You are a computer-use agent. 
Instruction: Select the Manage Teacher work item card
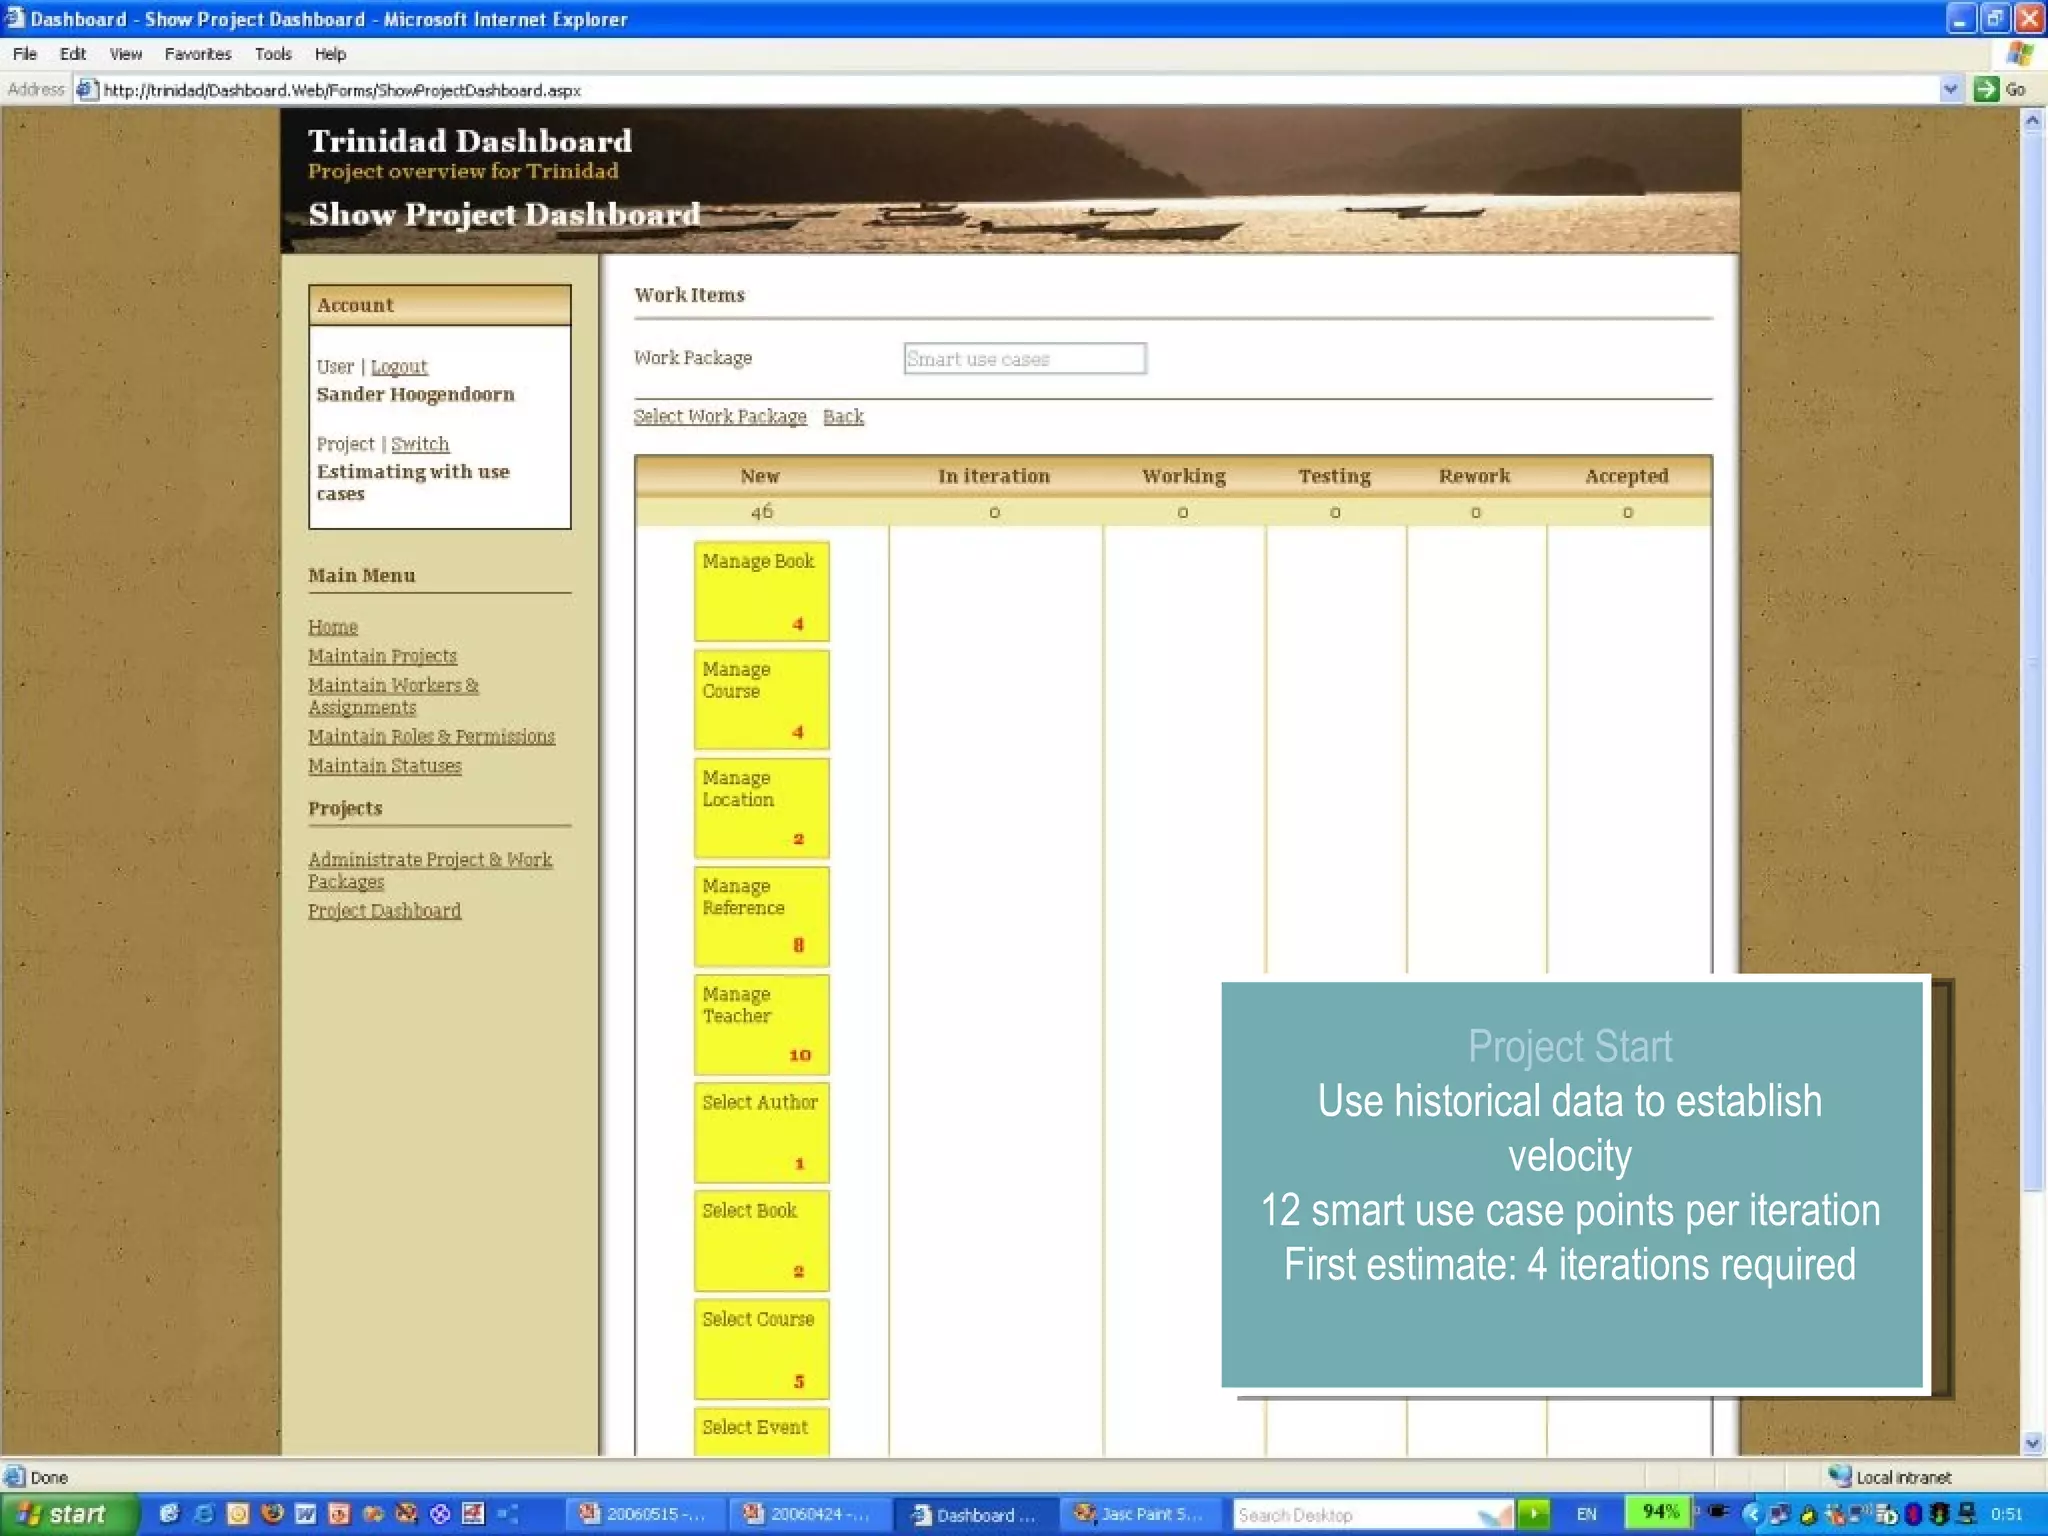761,1024
